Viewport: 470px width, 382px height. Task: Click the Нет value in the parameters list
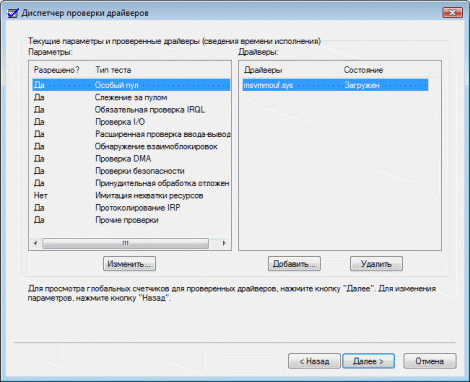pyautogui.click(x=41, y=195)
